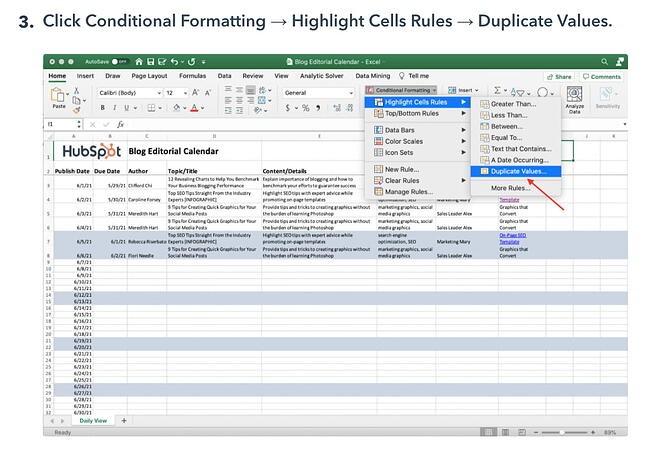The image size is (649, 449).
Task: Open the Borders dropdown arrow
Action: coord(160,108)
